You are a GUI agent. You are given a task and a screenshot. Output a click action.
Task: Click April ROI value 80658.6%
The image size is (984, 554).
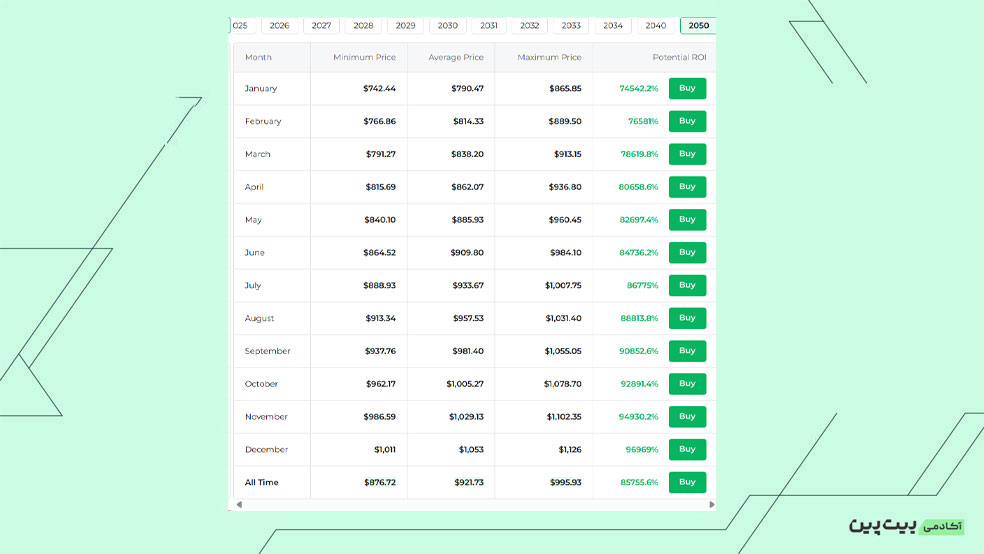[638, 187]
